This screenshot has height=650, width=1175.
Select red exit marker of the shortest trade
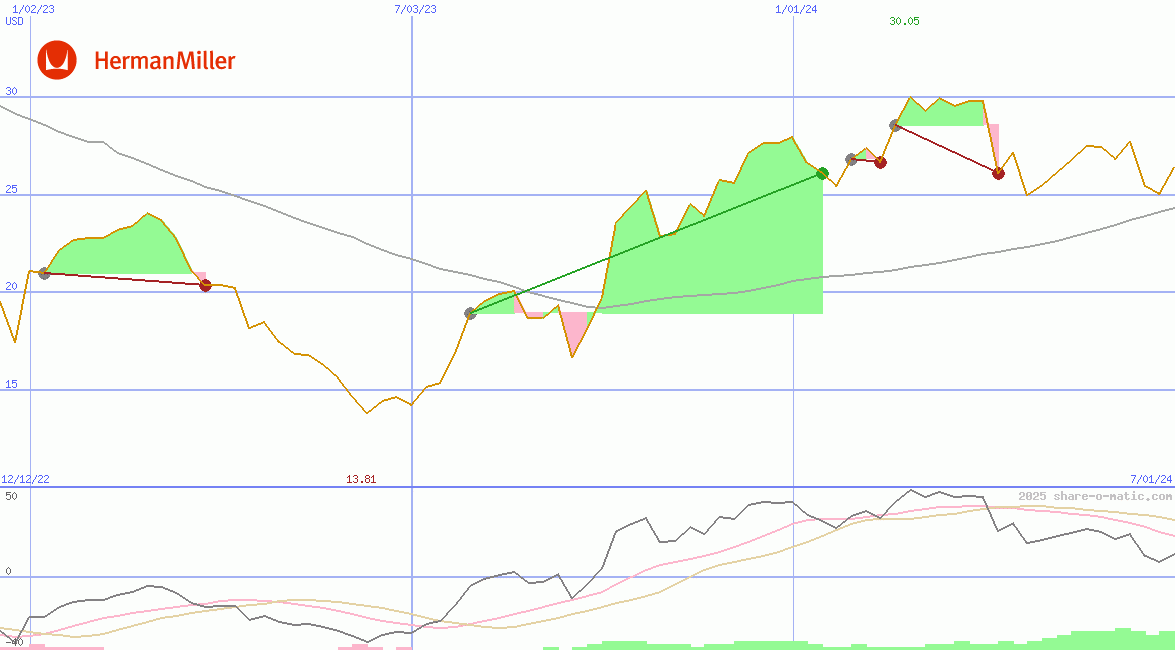pos(880,162)
